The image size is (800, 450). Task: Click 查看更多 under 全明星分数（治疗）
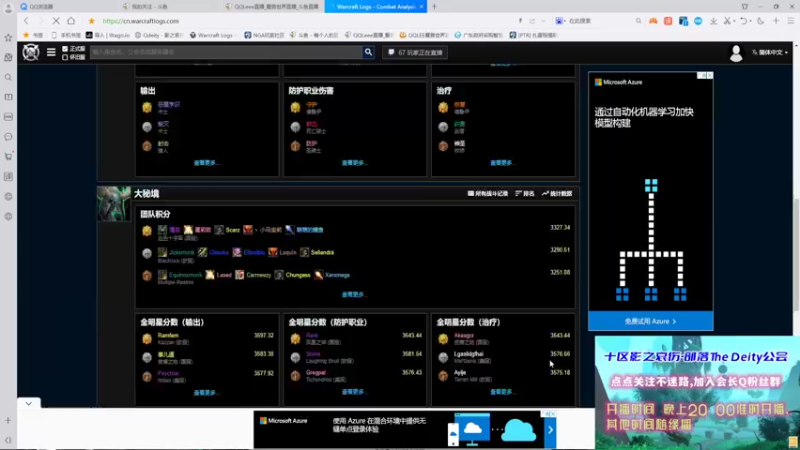503,392
